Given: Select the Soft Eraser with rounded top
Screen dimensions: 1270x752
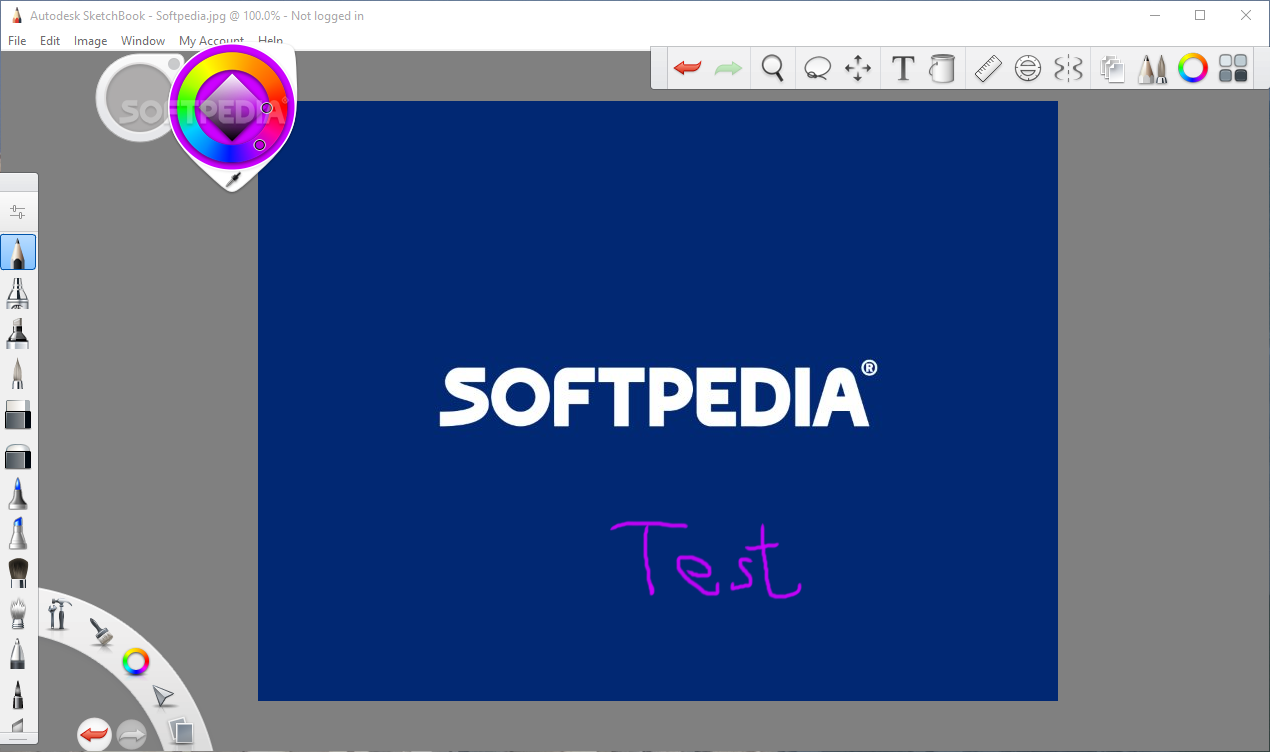Looking at the screenshot, I should pyautogui.click(x=18, y=456).
